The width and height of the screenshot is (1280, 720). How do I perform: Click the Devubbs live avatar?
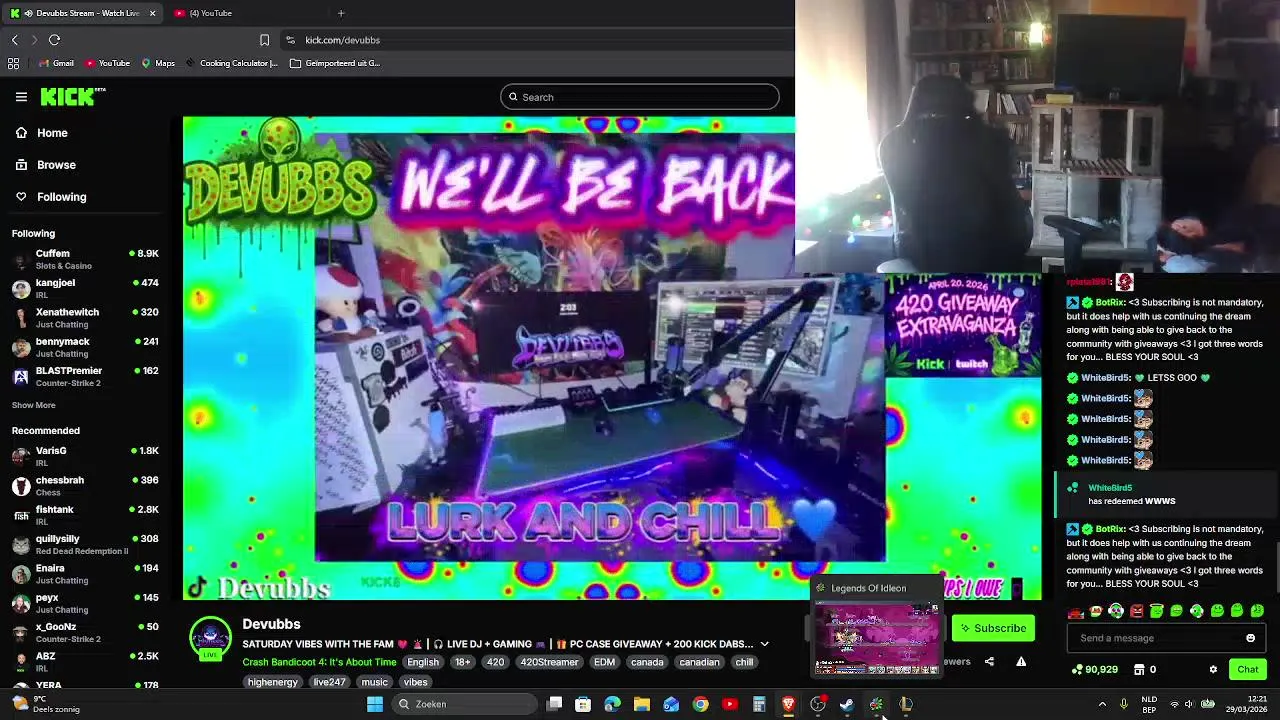210,639
